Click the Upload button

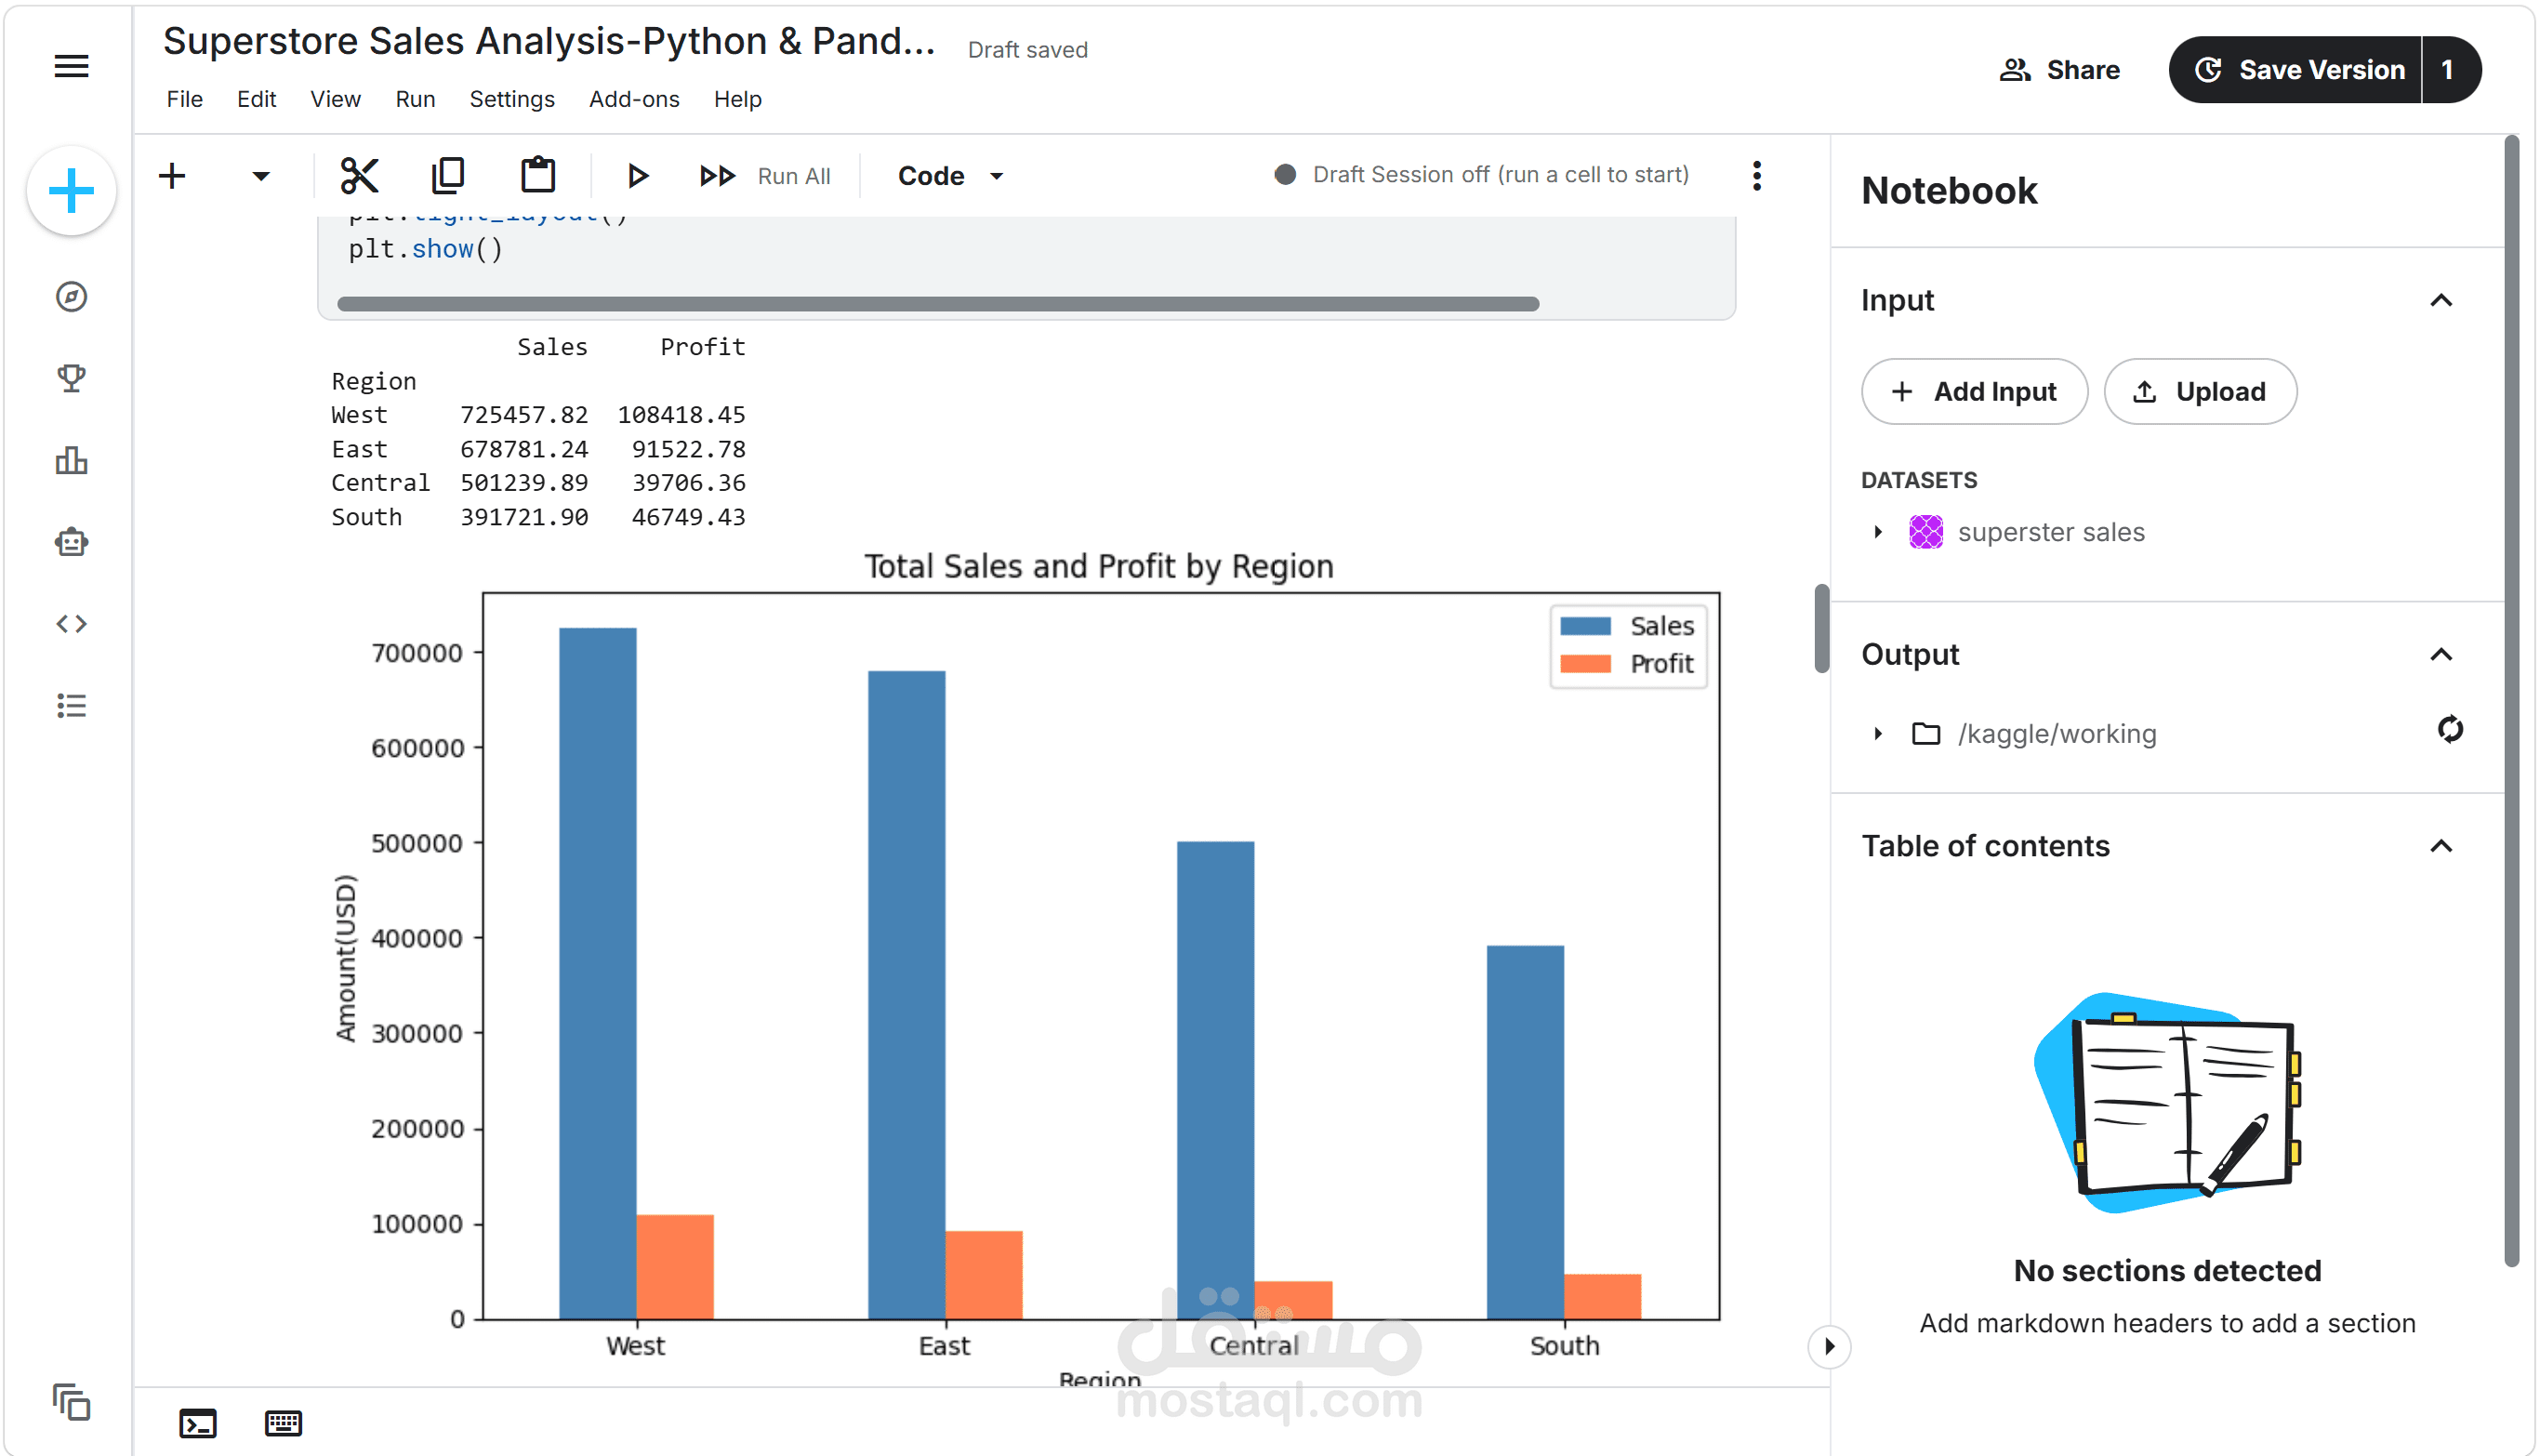tap(2200, 391)
